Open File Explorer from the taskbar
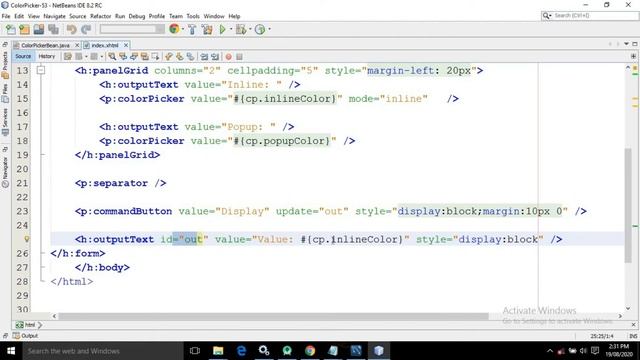Image resolution: width=640 pixels, height=360 pixels. point(218,351)
